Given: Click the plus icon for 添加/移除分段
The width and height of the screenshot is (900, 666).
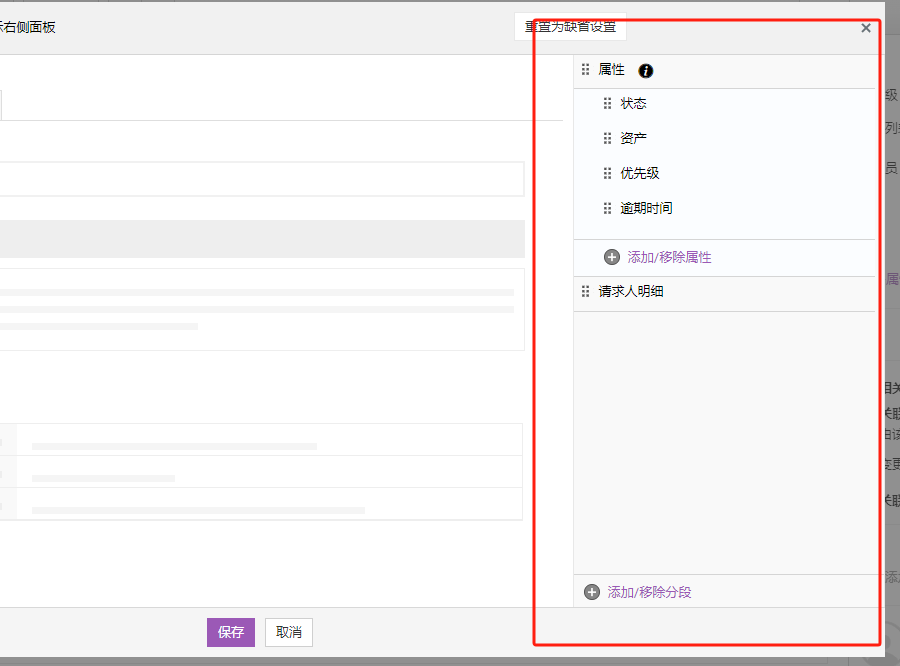Looking at the screenshot, I should click(x=592, y=592).
